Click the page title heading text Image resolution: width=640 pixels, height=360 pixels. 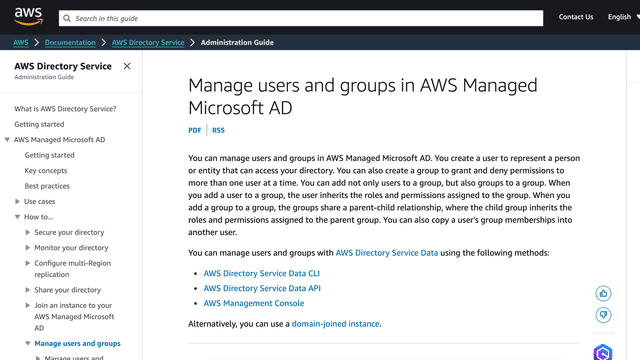coord(362,97)
